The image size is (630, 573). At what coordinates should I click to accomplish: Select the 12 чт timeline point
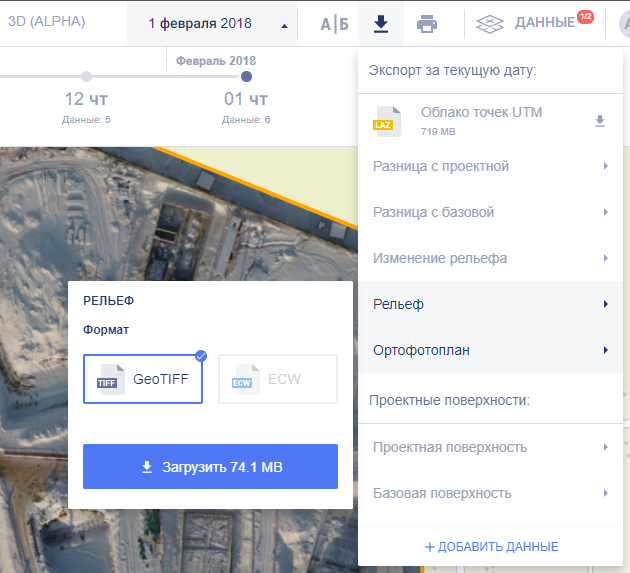click(86, 77)
